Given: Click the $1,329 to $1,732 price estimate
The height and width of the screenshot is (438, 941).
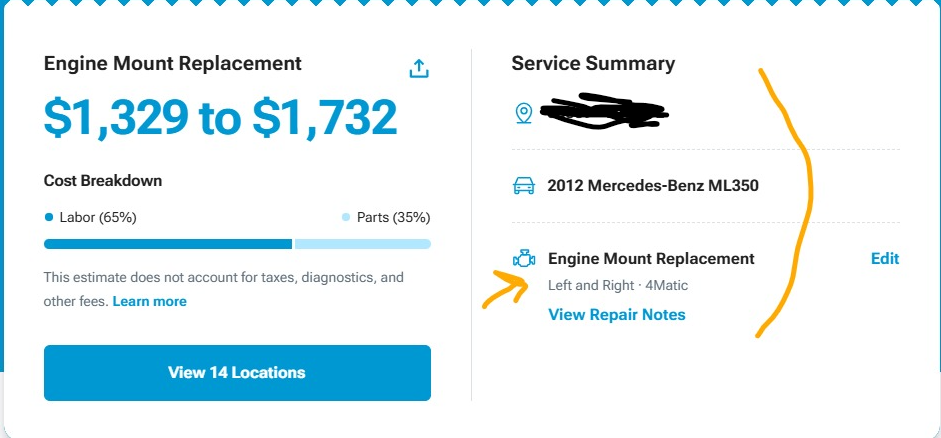Looking at the screenshot, I should point(220,118).
